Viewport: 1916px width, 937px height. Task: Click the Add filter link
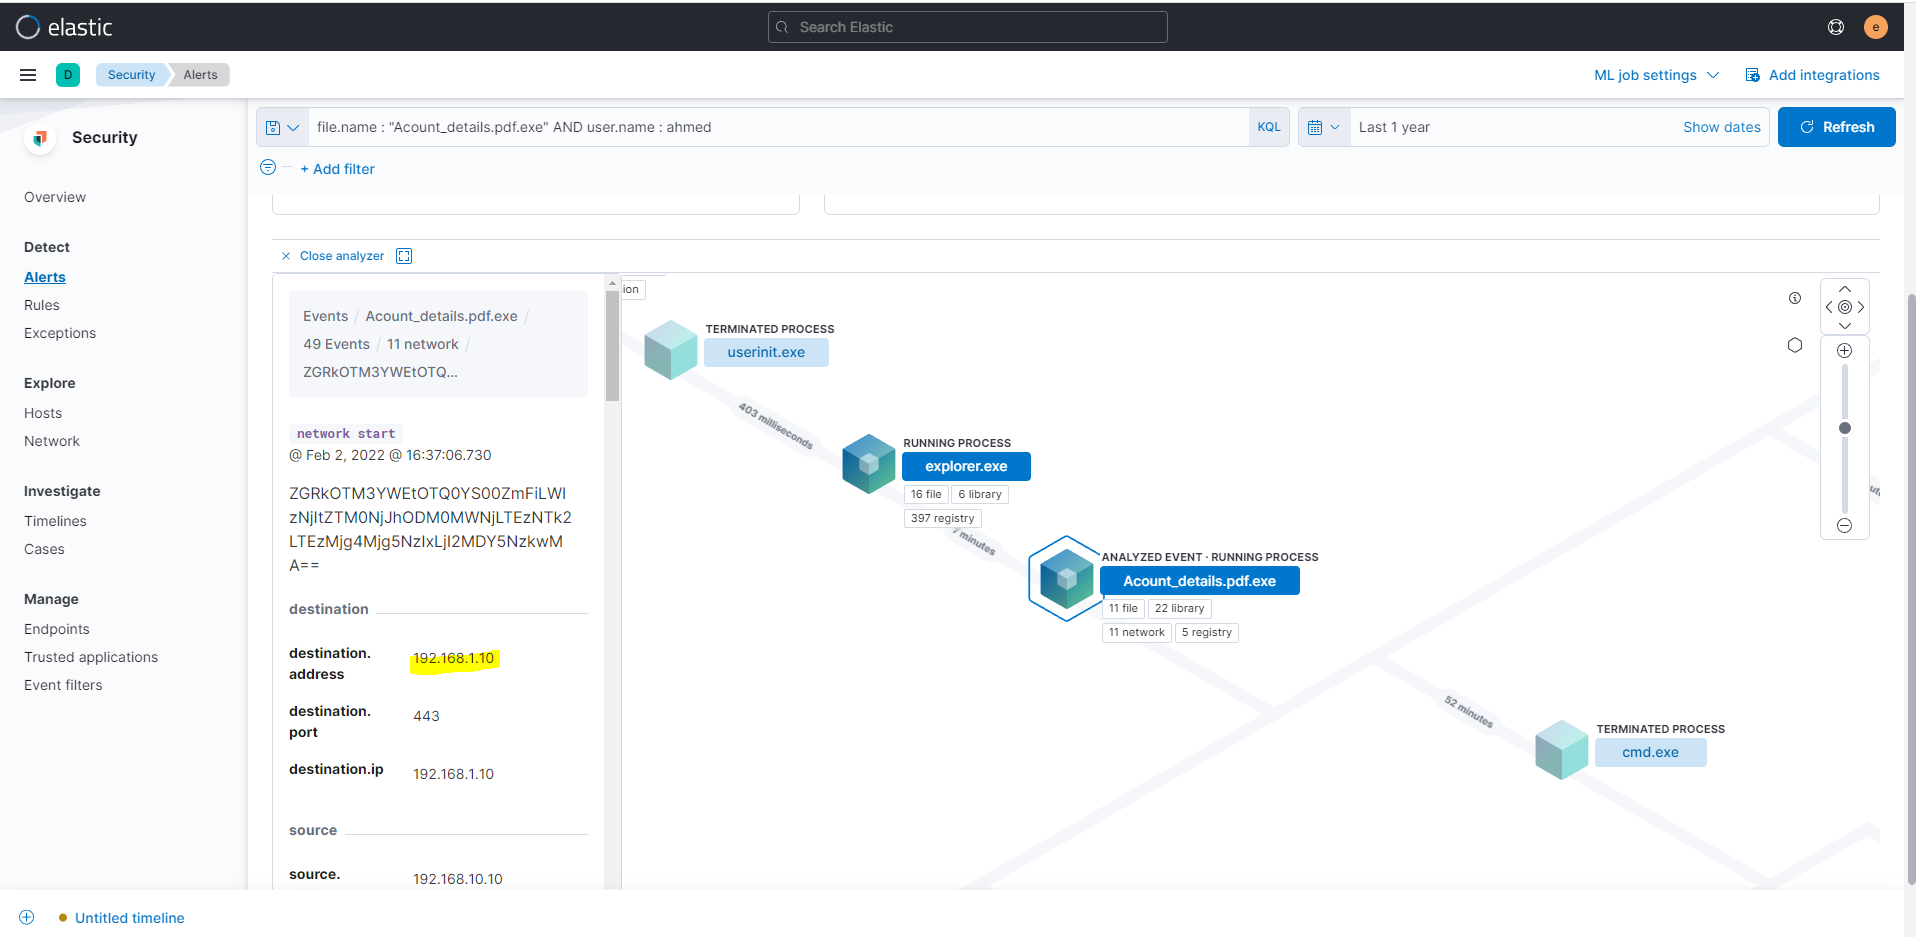(x=338, y=169)
